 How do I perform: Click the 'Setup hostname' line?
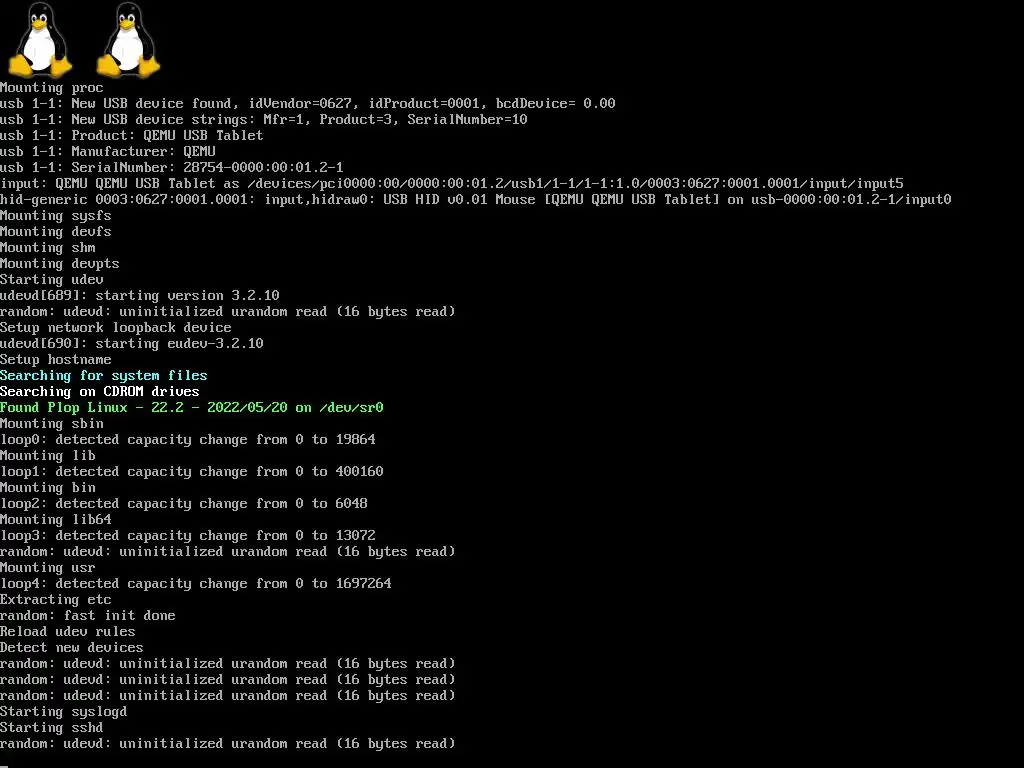pos(56,359)
